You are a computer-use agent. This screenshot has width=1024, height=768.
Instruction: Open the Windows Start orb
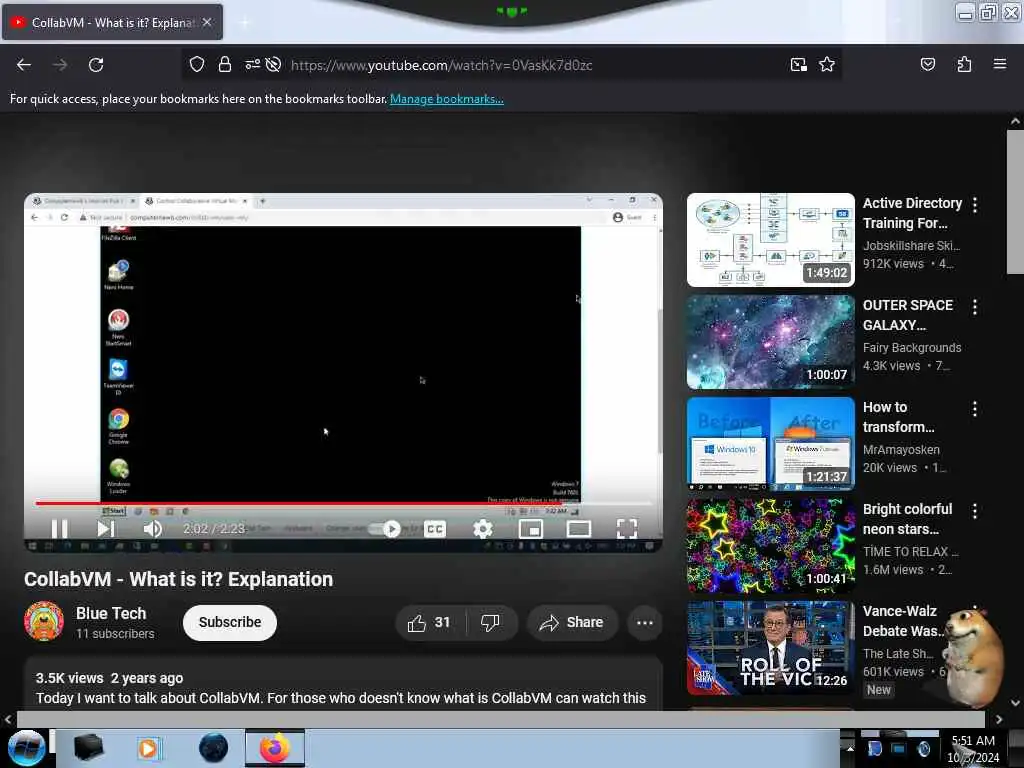click(x=27, y=748)
